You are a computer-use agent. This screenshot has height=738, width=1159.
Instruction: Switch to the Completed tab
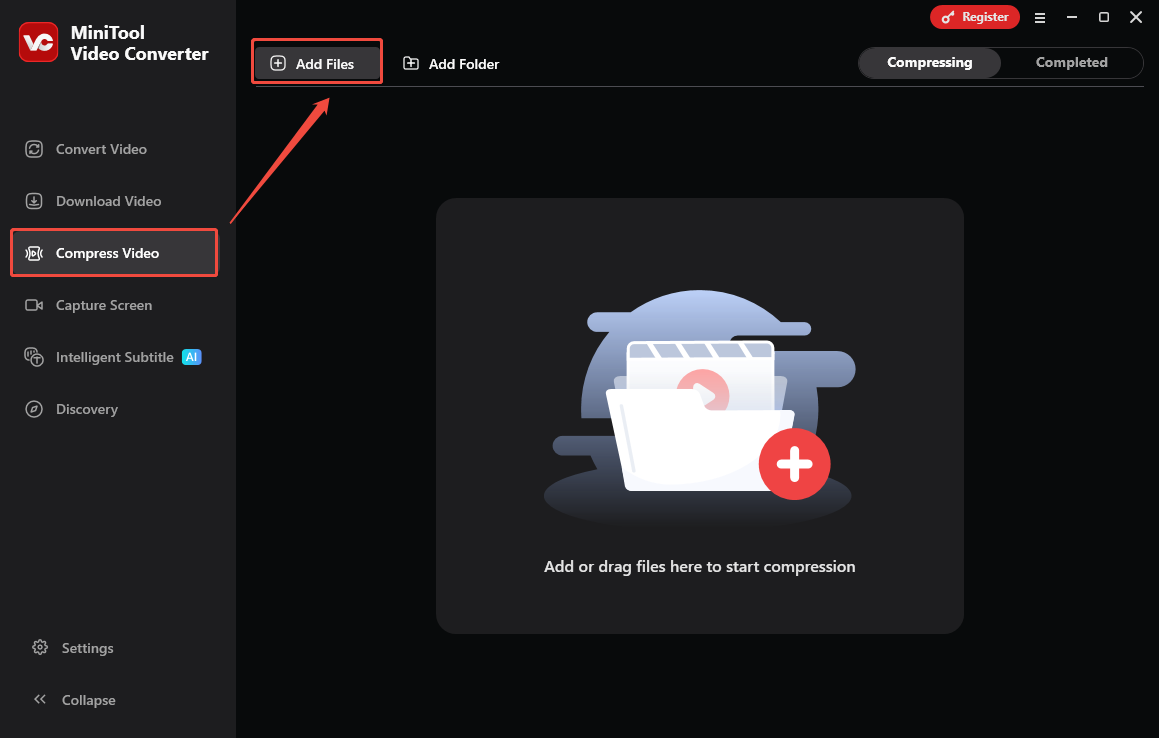point(1071,62)
